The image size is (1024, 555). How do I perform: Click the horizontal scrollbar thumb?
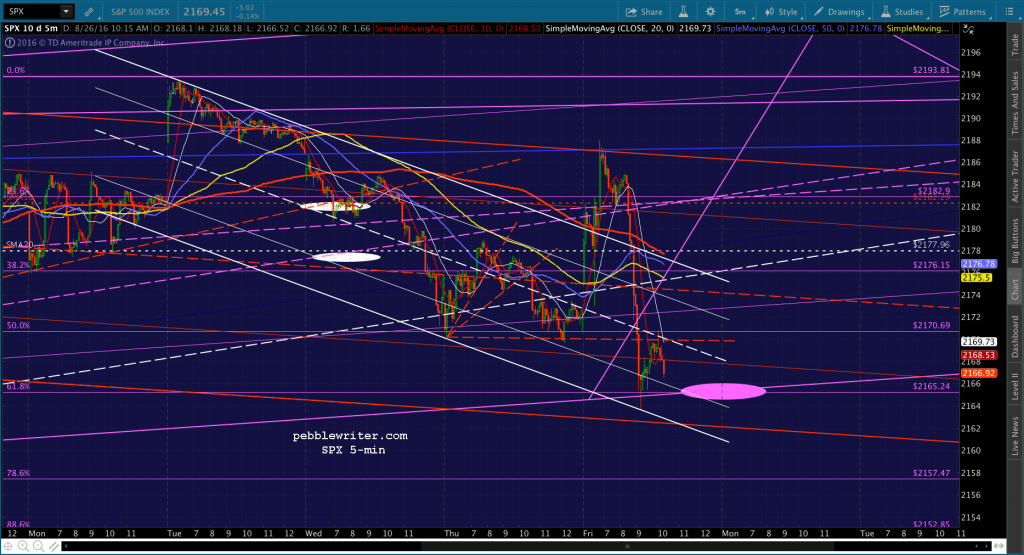pos(628,546)
